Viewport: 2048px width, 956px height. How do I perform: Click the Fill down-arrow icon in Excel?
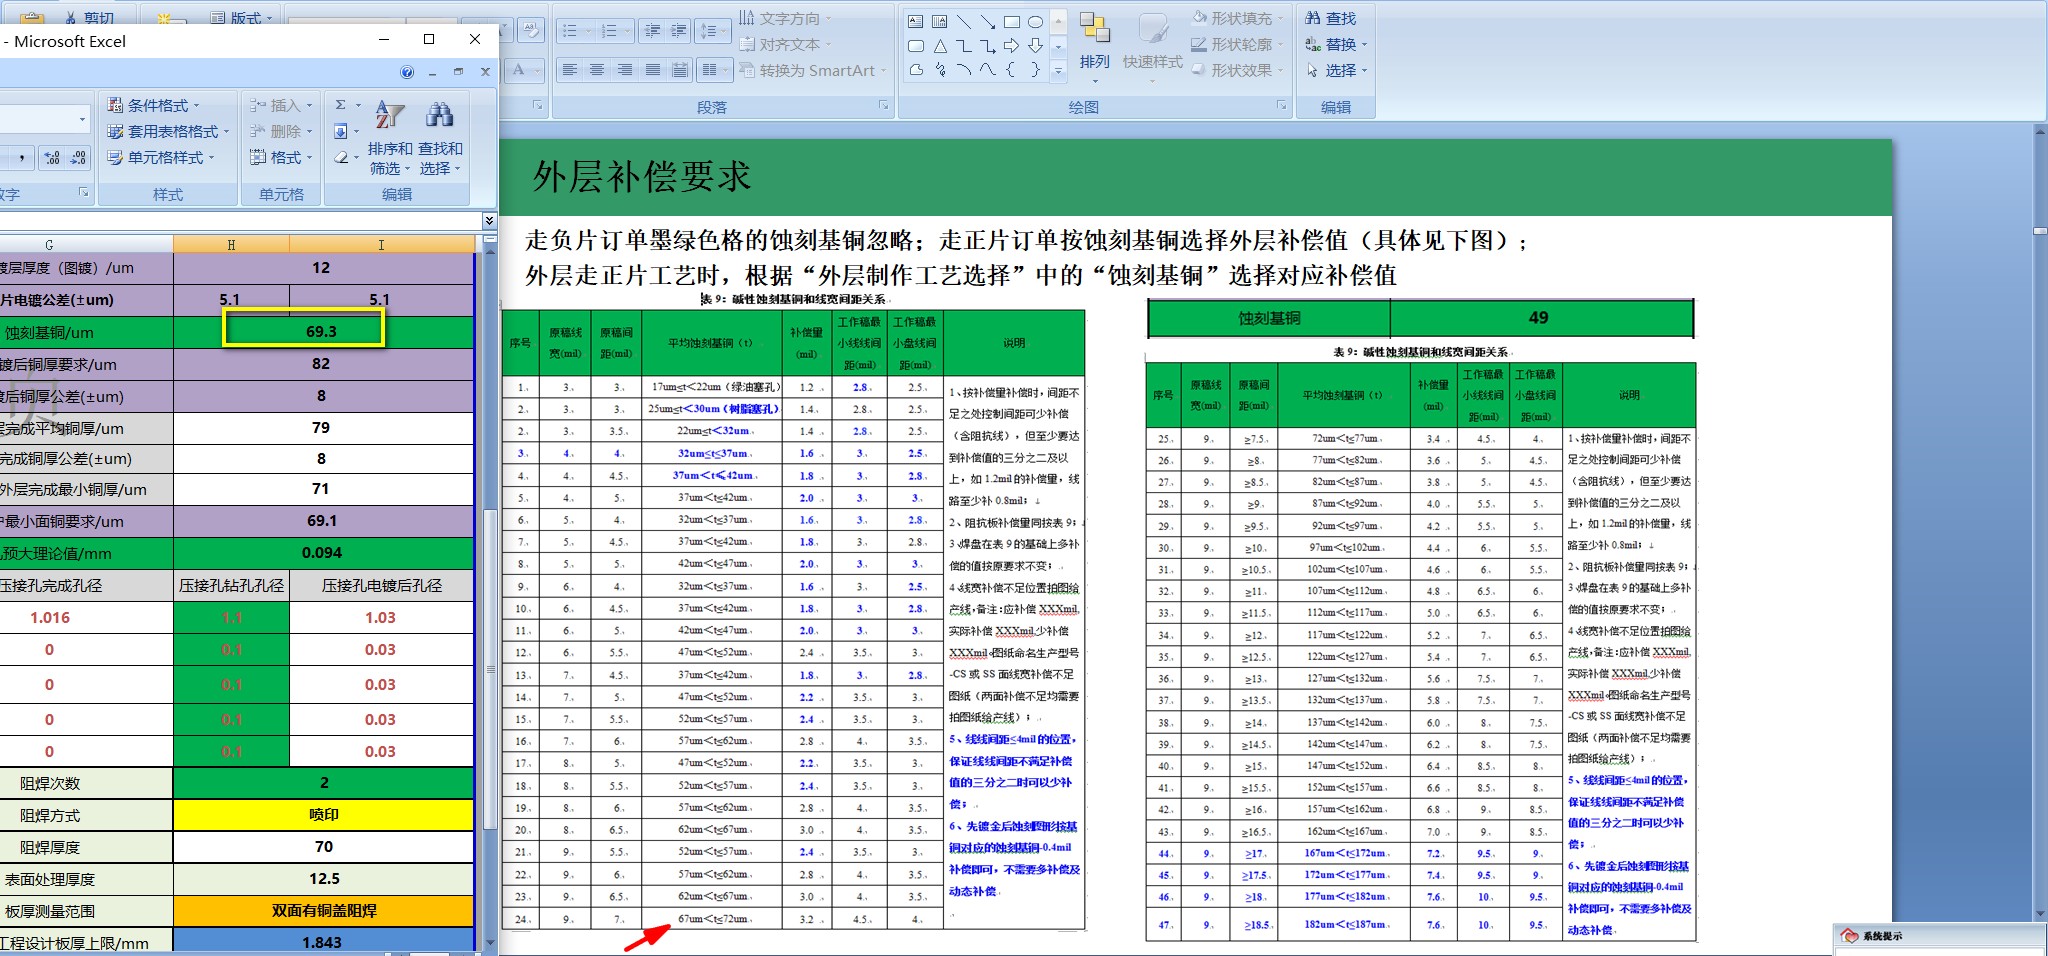(341, 131)
